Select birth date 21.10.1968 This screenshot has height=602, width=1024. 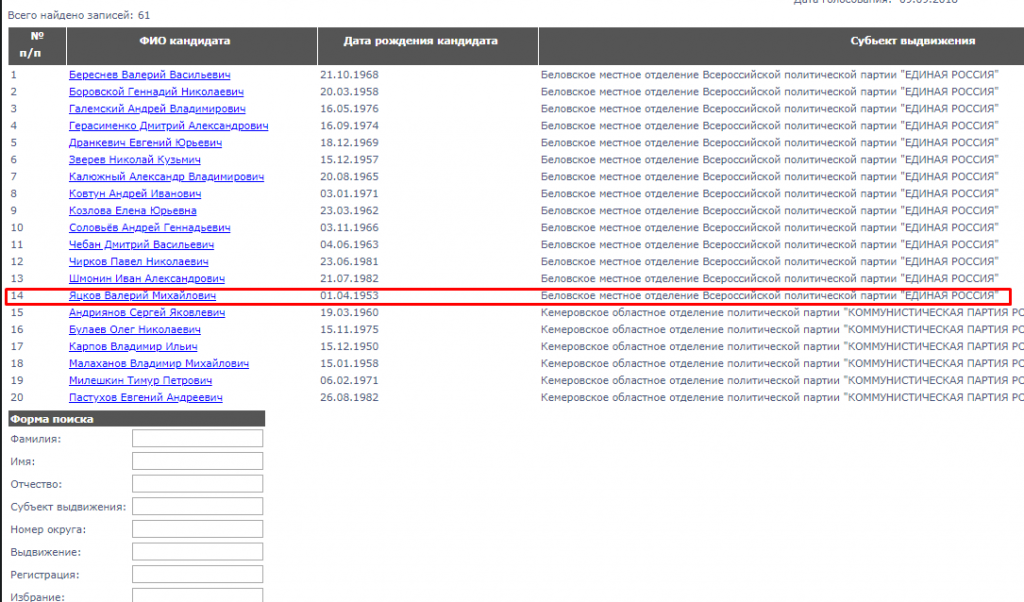349,75
